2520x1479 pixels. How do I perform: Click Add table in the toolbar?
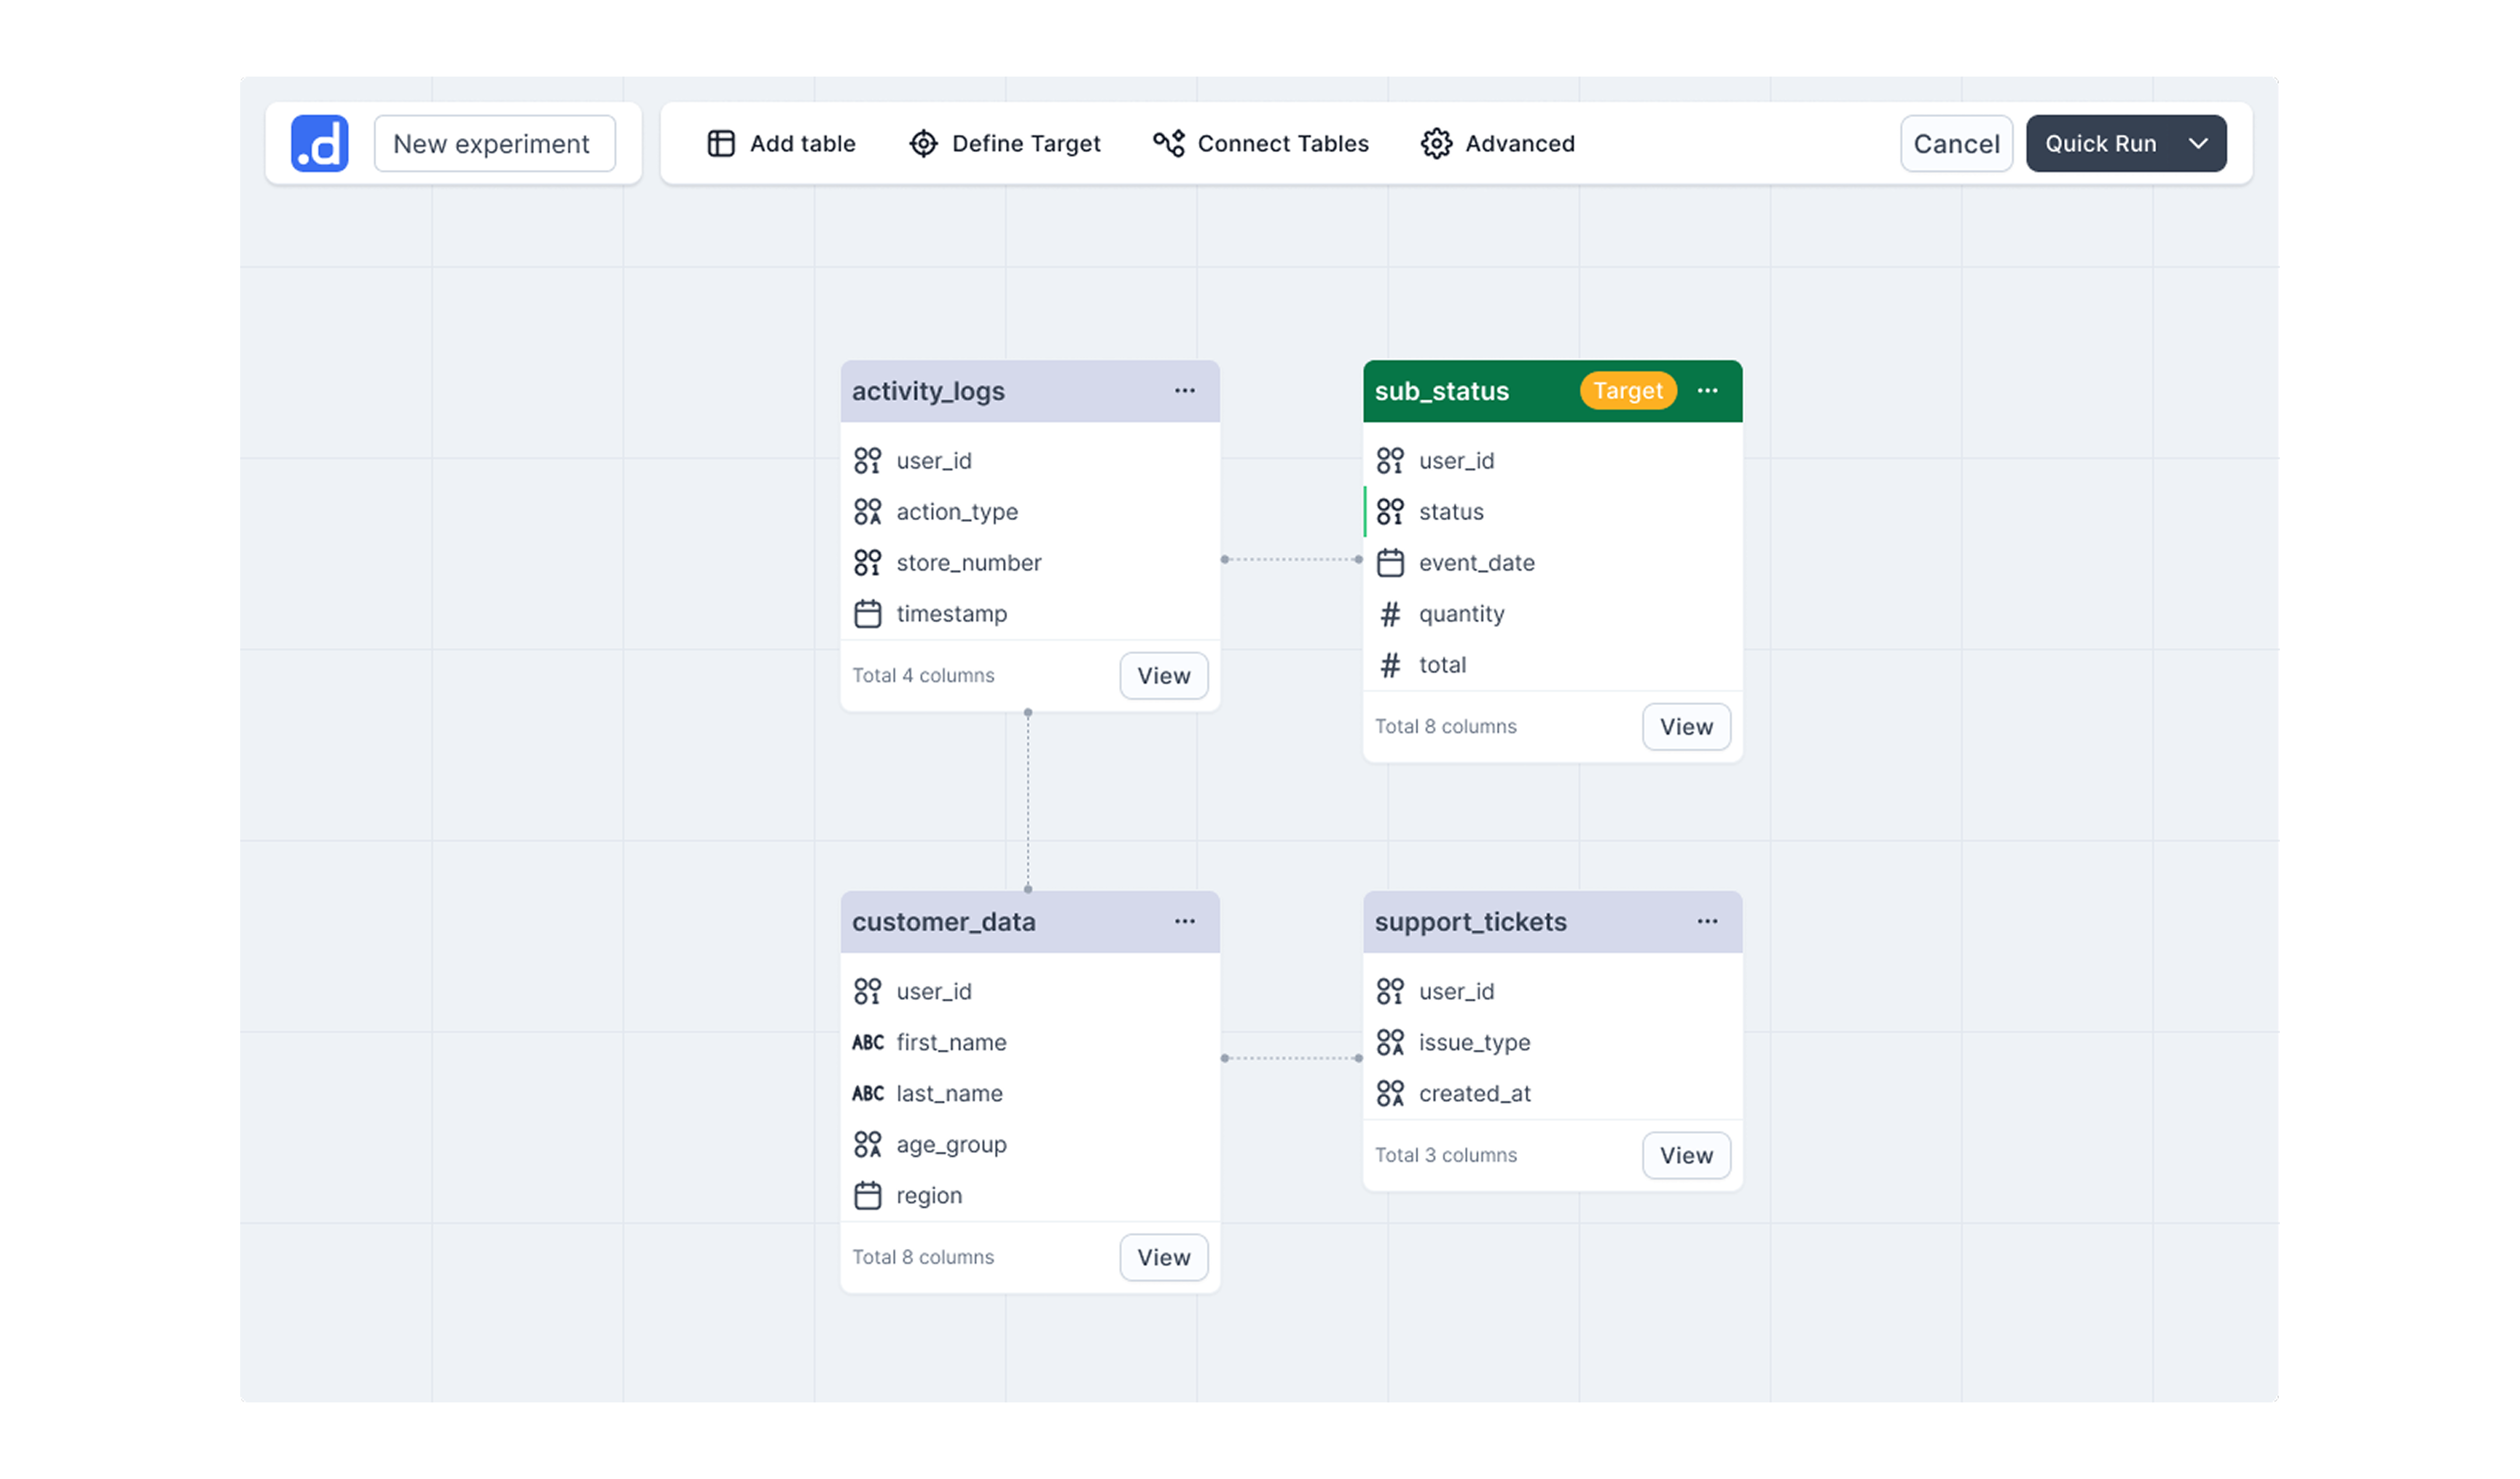click(x=781, y=143)
